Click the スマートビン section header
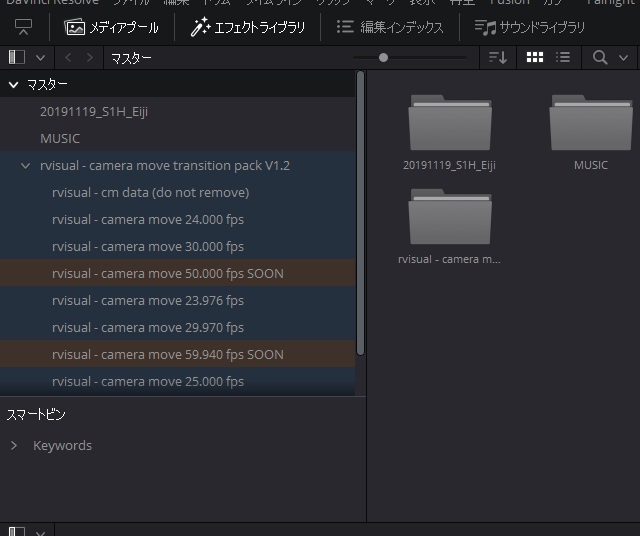Viewport: 640px width, 536px height. click(x=36, y=414)
